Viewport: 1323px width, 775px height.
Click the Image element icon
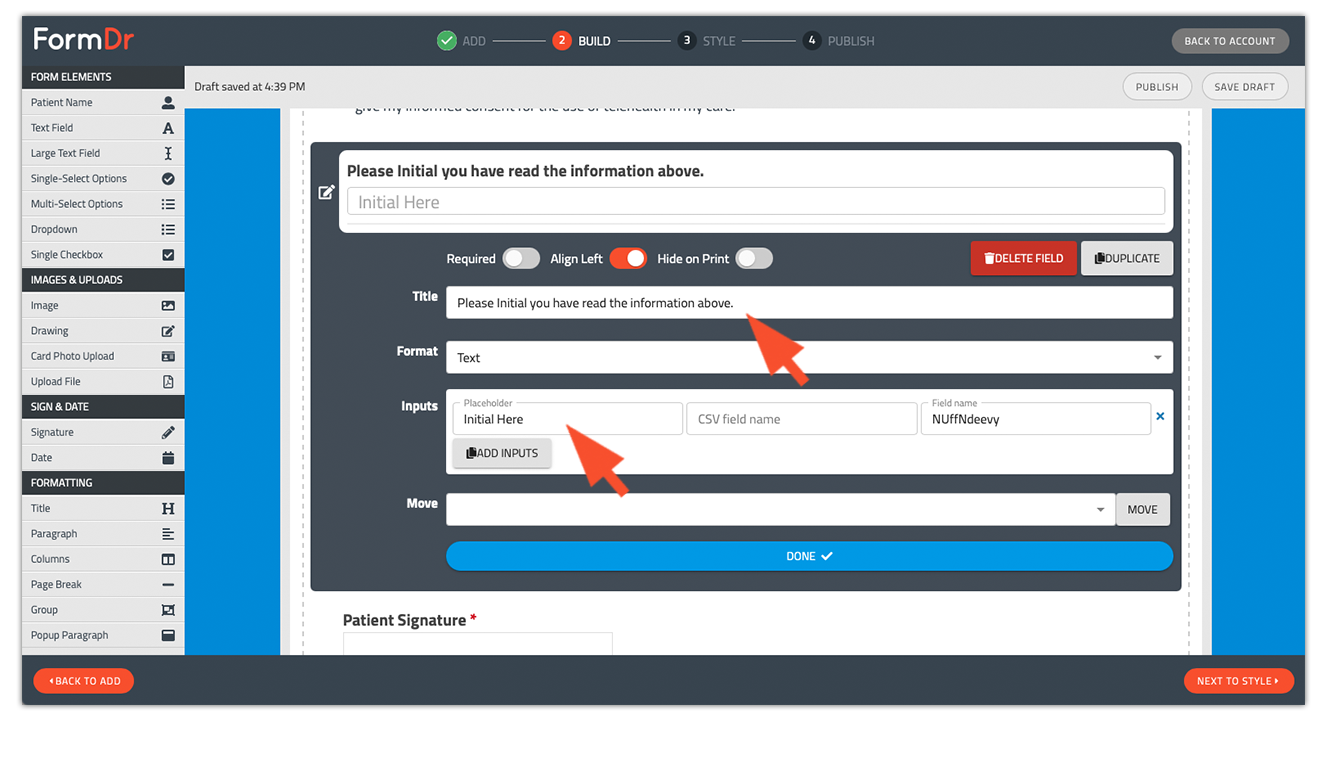[x=168, y=305]
